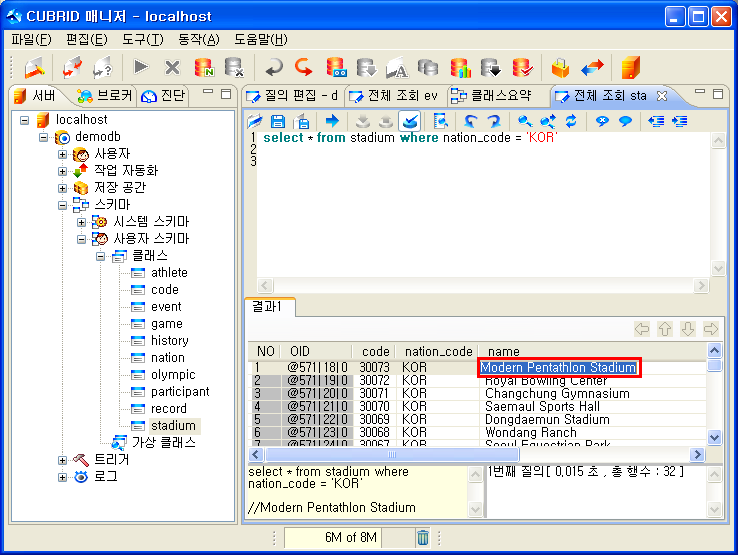The height and width of the screenshot is (555, 738).
Task: Click the gray X stop icon in main toolbar
Action: click(172, 68)
